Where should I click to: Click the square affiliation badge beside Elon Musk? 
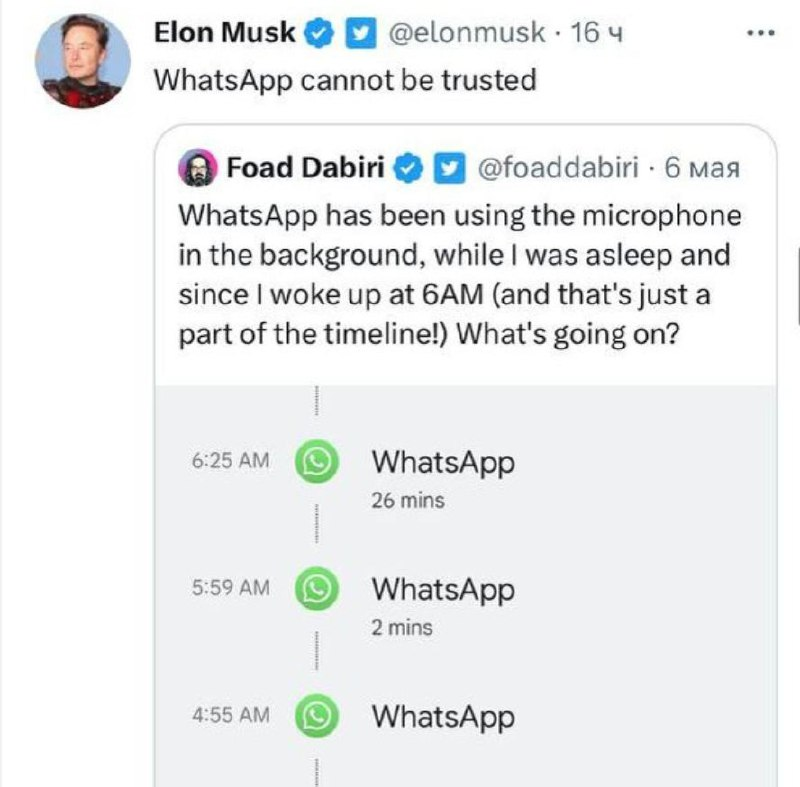(x=357, y=33)
